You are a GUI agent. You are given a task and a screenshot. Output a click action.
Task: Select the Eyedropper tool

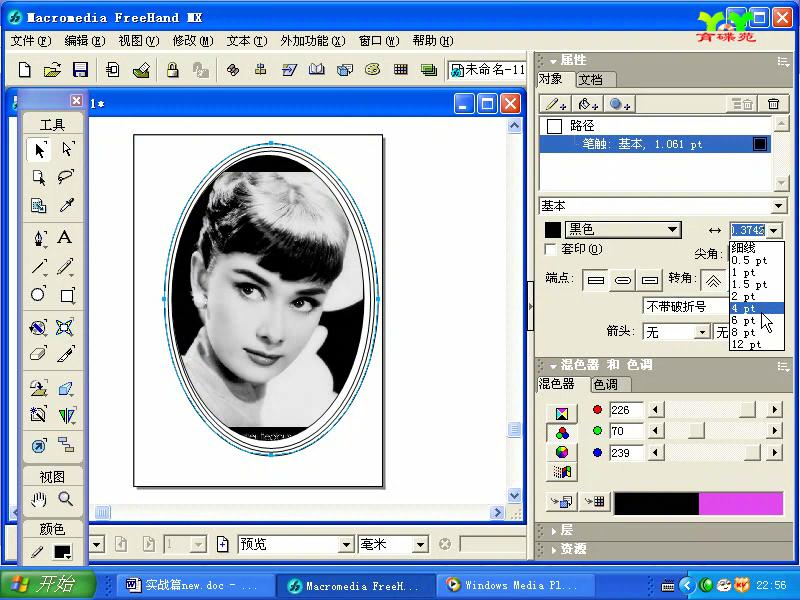[x=67, y=205]
